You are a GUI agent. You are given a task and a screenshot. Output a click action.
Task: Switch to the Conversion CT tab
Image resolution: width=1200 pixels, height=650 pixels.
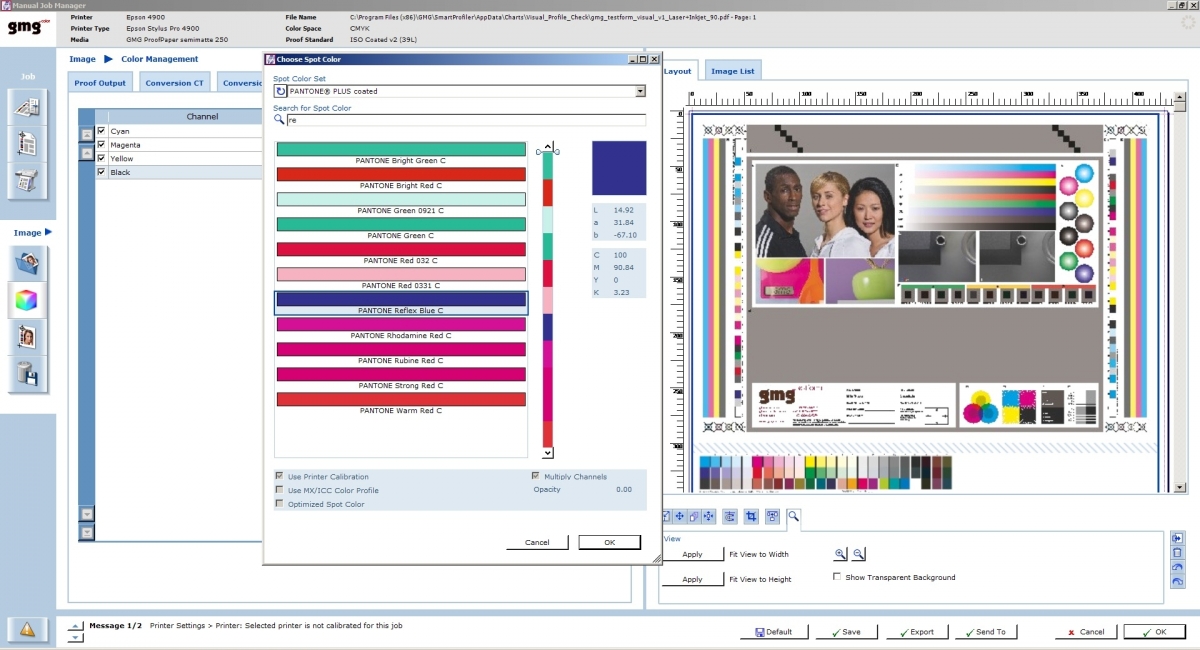pyautogui.click(x=174, y=83)
